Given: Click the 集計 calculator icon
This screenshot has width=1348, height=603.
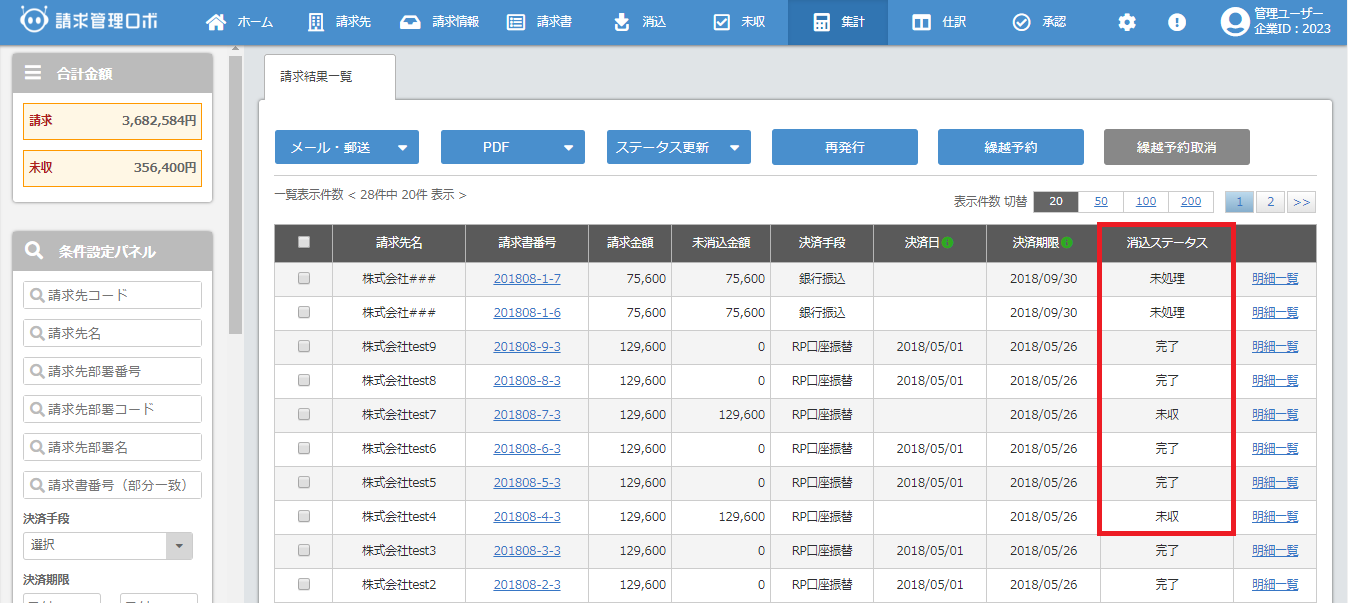Looking at the screenshot, I should click(822, 22).
